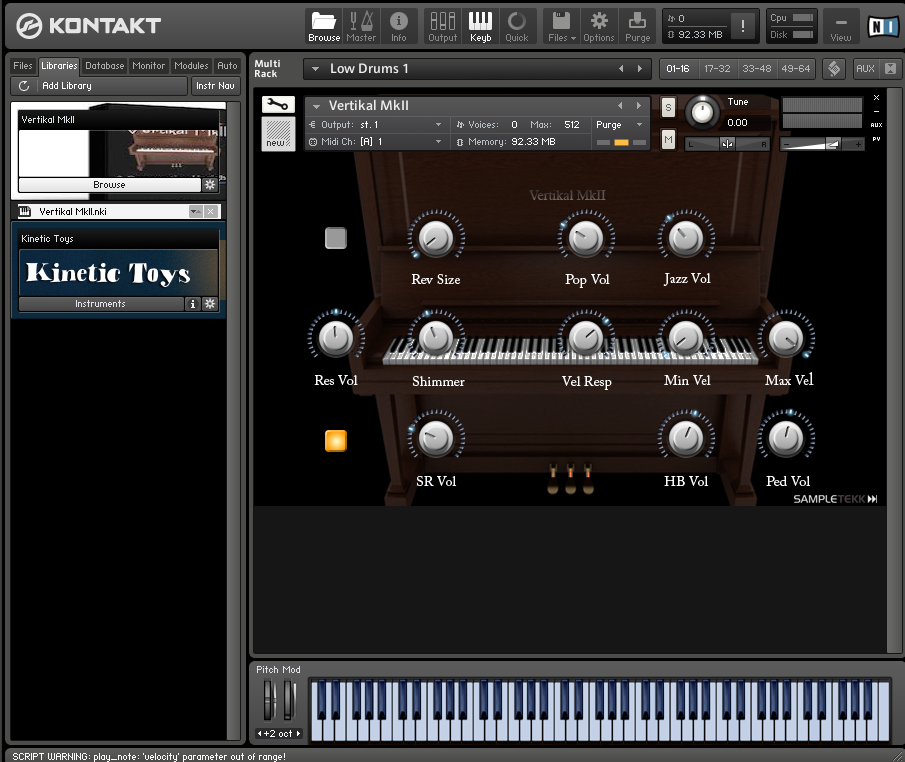The image size is (905, 762).
Task: Toggle the gray reverb switch button
Action: [x=336, y=238]
